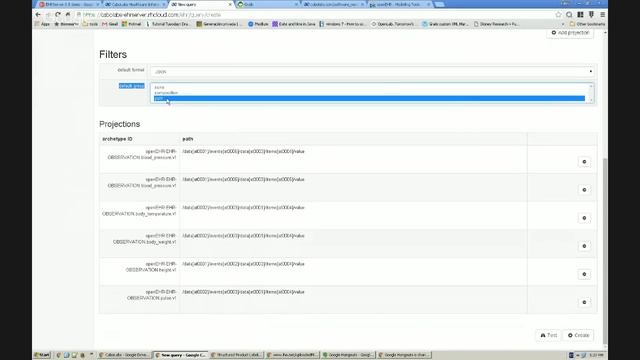
Task: Click the 'default format' label
Action: point(131,70)
